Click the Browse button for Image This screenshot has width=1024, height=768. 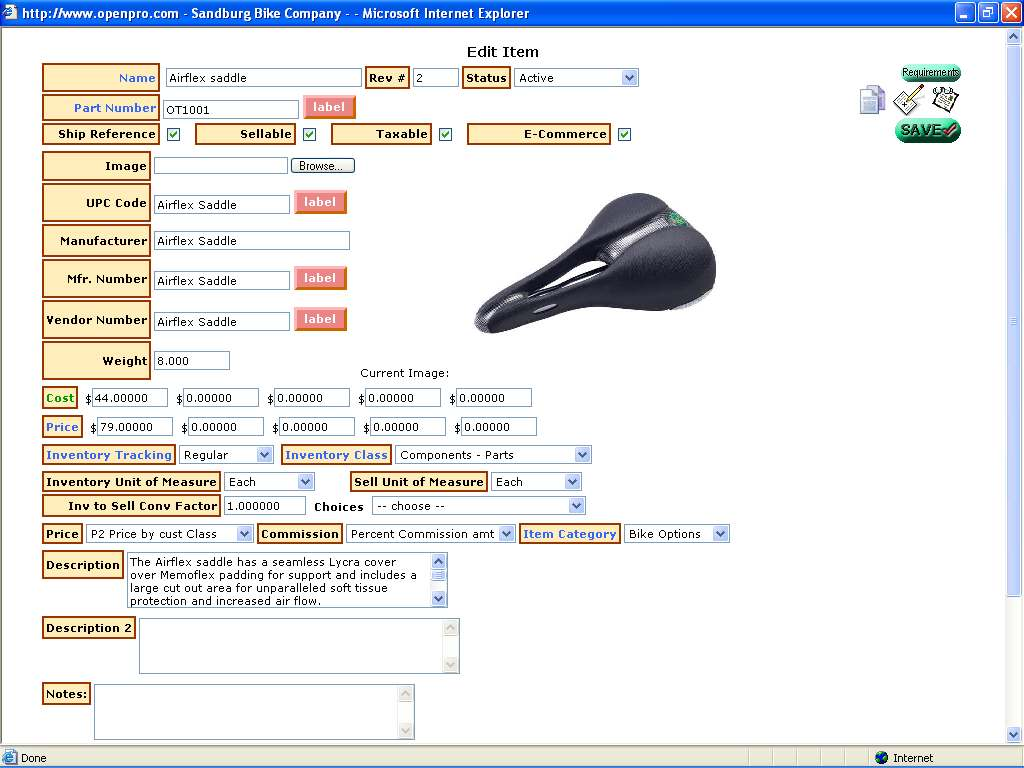[322, 166]
